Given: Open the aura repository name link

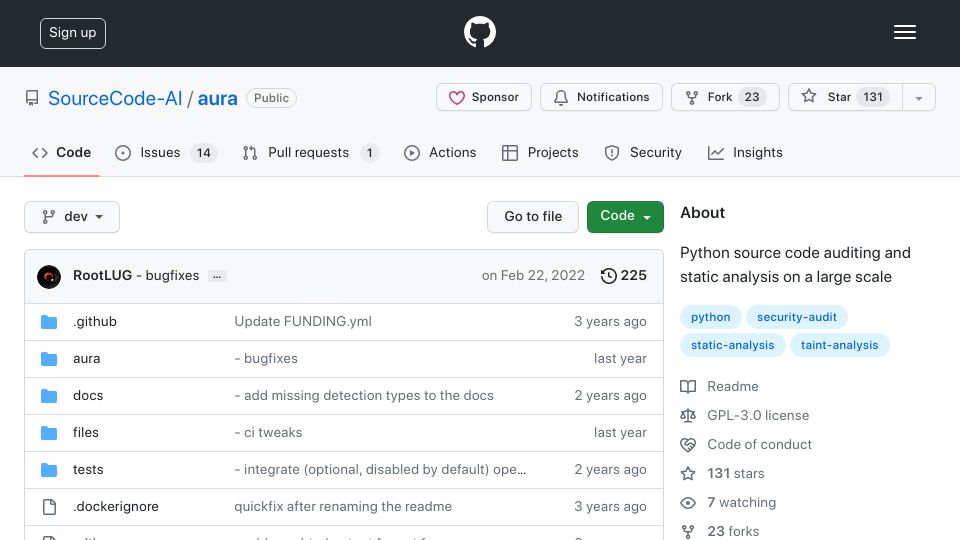Looking at the screenshot, I should (217, 98).
